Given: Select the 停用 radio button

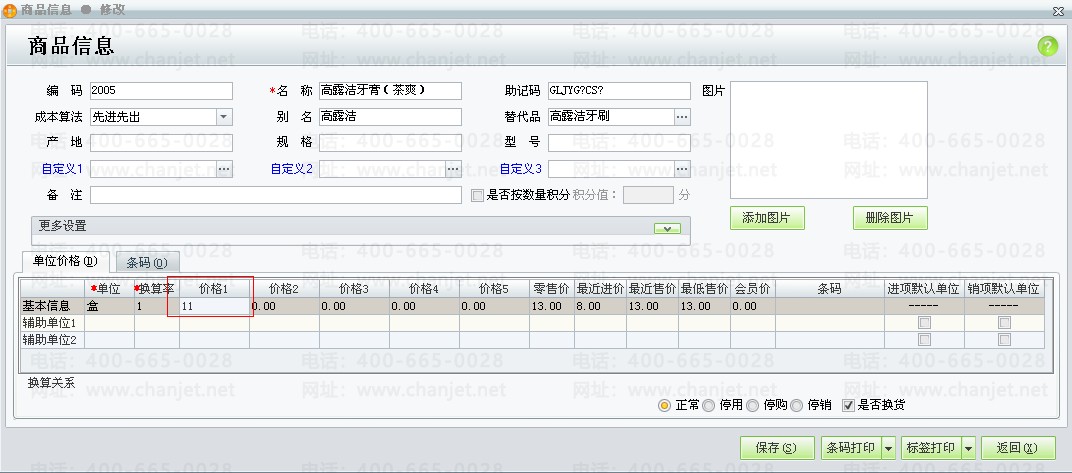Looking at the screenshot, I should click(709, 406).
